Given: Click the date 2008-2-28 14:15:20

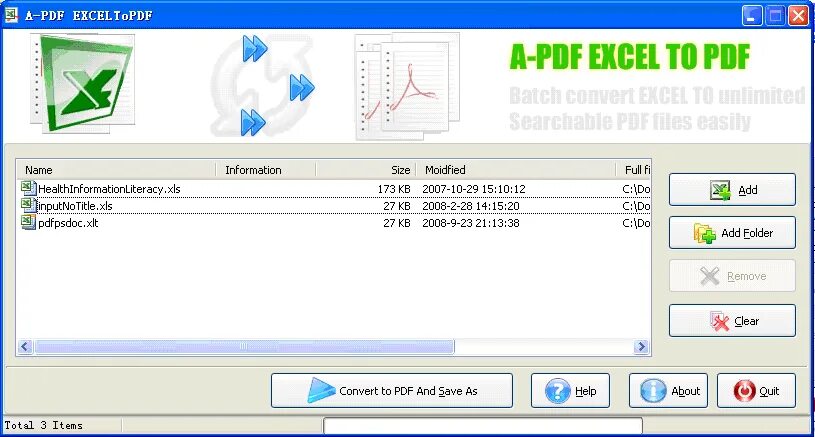Looking at the screenshot, I should click(x=470, y=206).
